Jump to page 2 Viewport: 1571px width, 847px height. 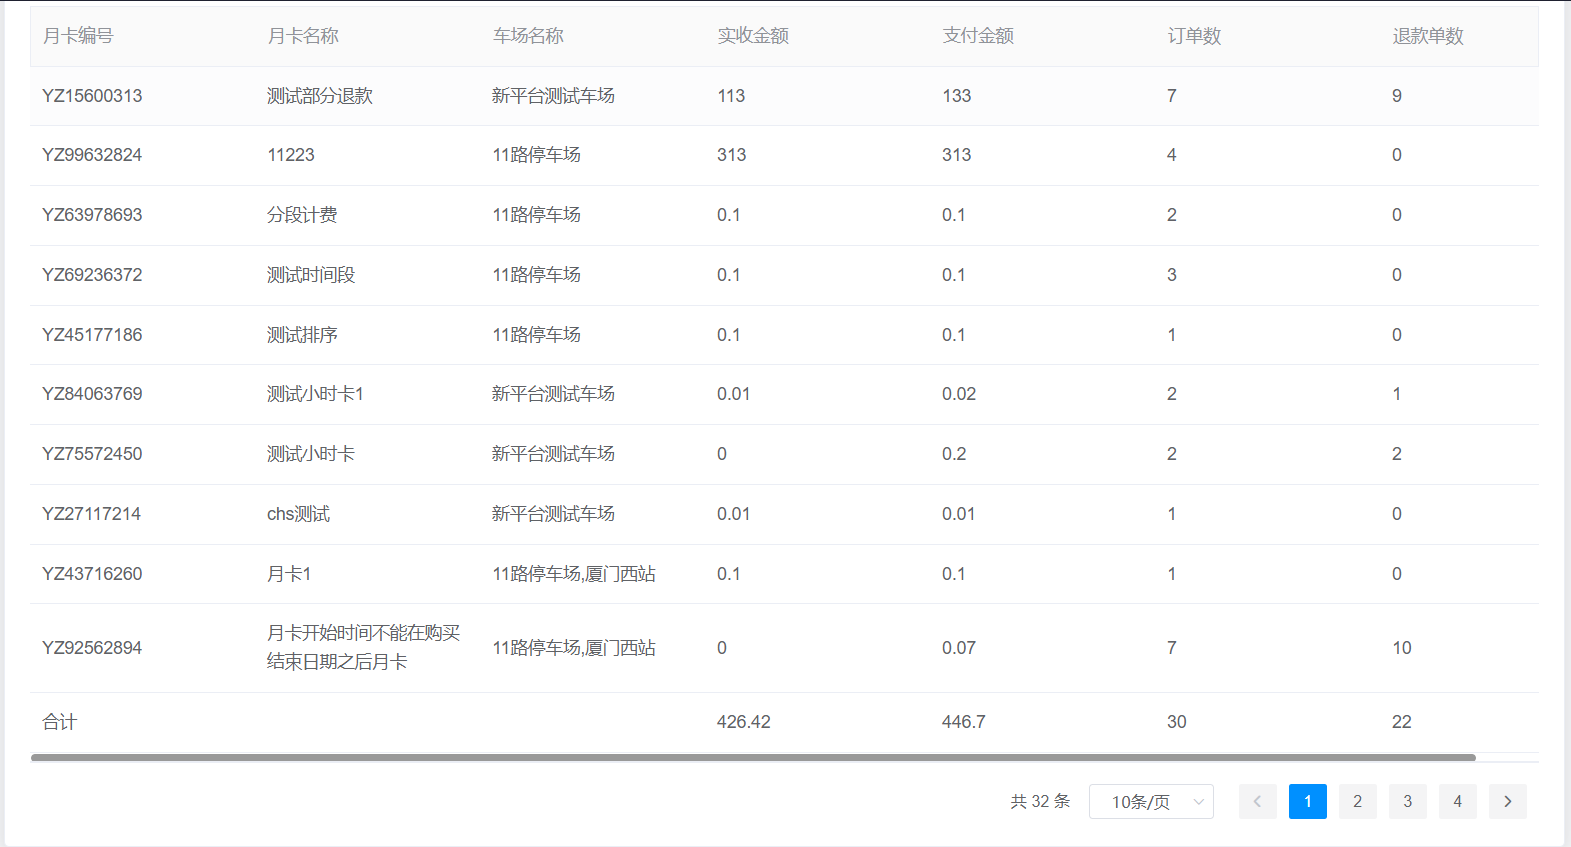tap(1357, 802)
